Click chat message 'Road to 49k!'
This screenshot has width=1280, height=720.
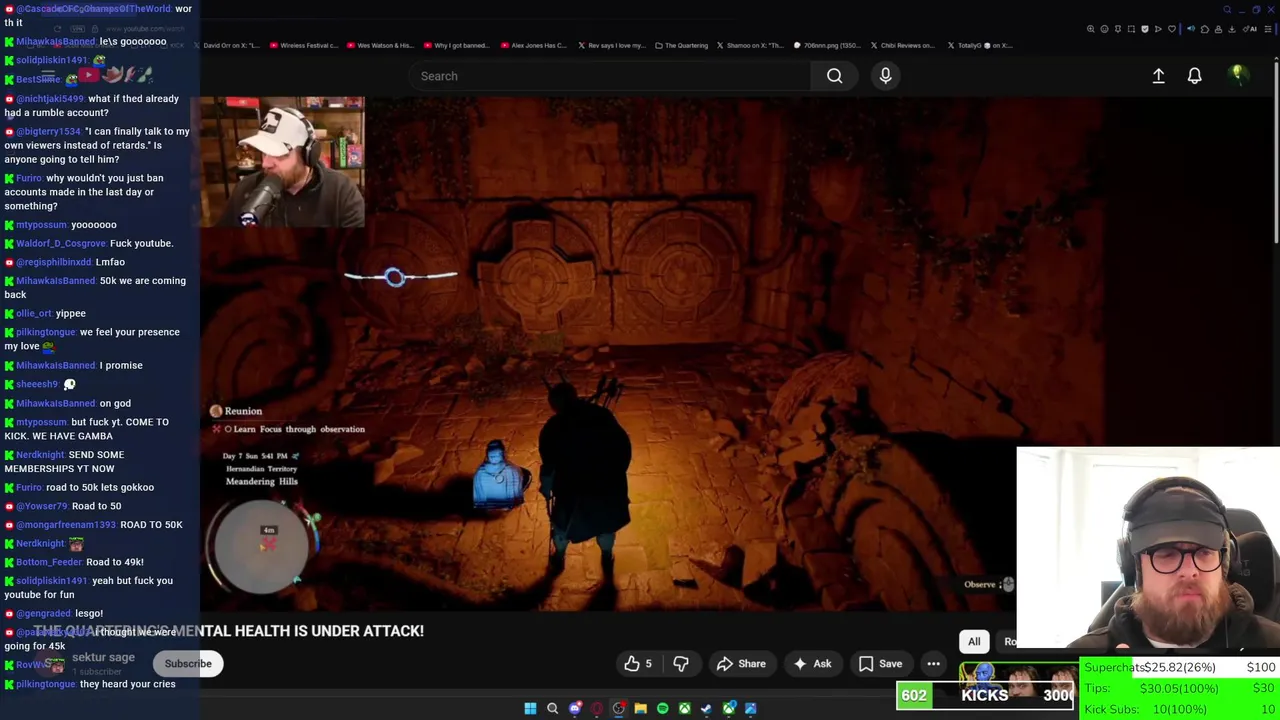[115, 562]
